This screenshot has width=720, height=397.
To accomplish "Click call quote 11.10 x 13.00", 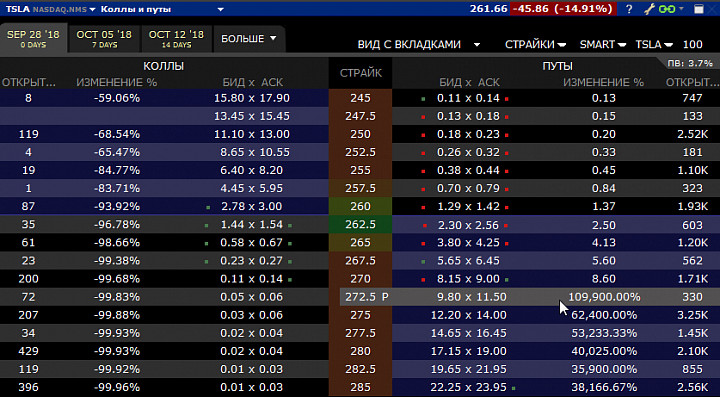I will coord(252,134).
